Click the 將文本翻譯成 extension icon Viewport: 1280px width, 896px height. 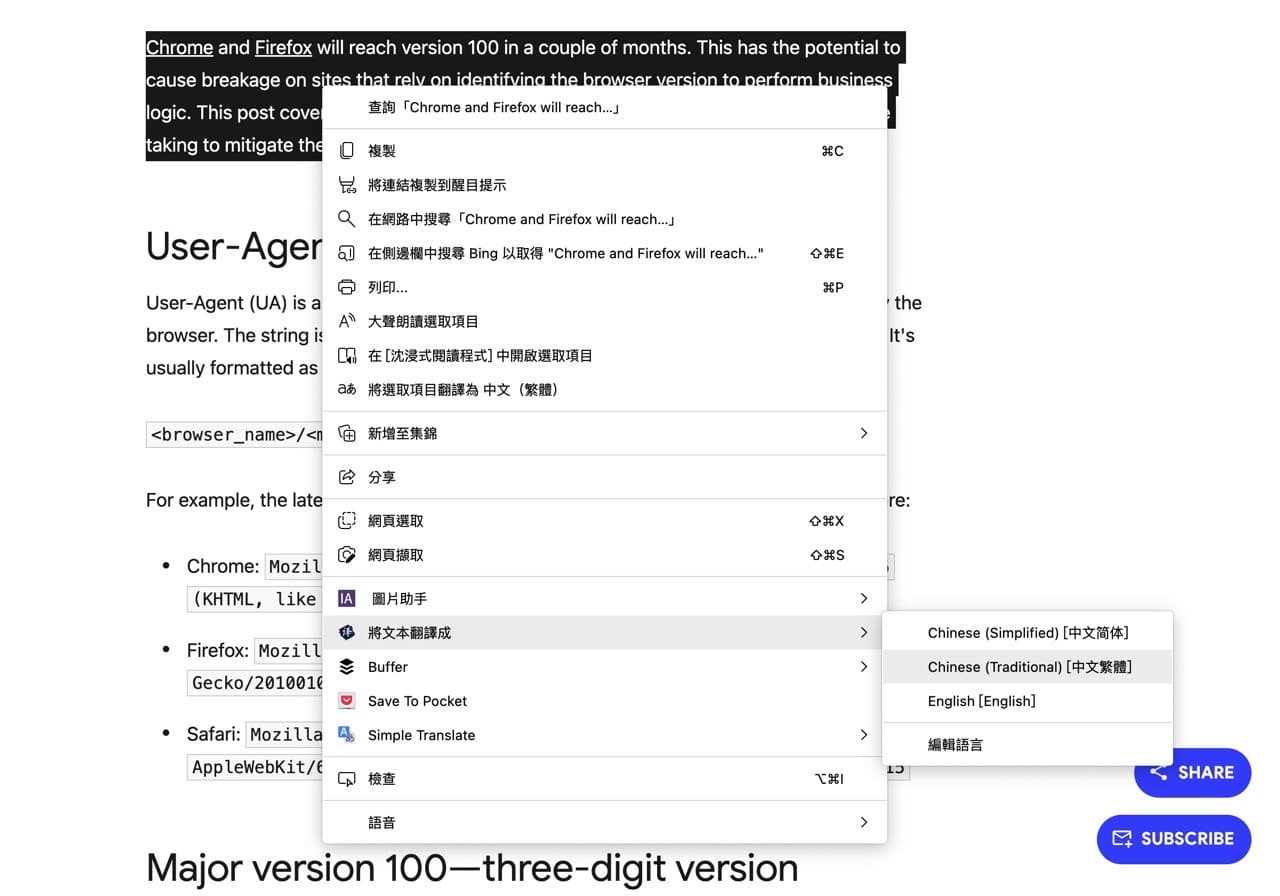tap(347, 633)
